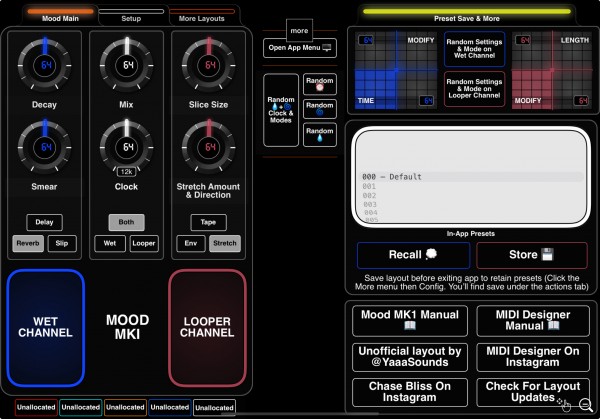Adjust the Smear knob
This screenshot has height=419, width=600.
(x=44, y=147)
